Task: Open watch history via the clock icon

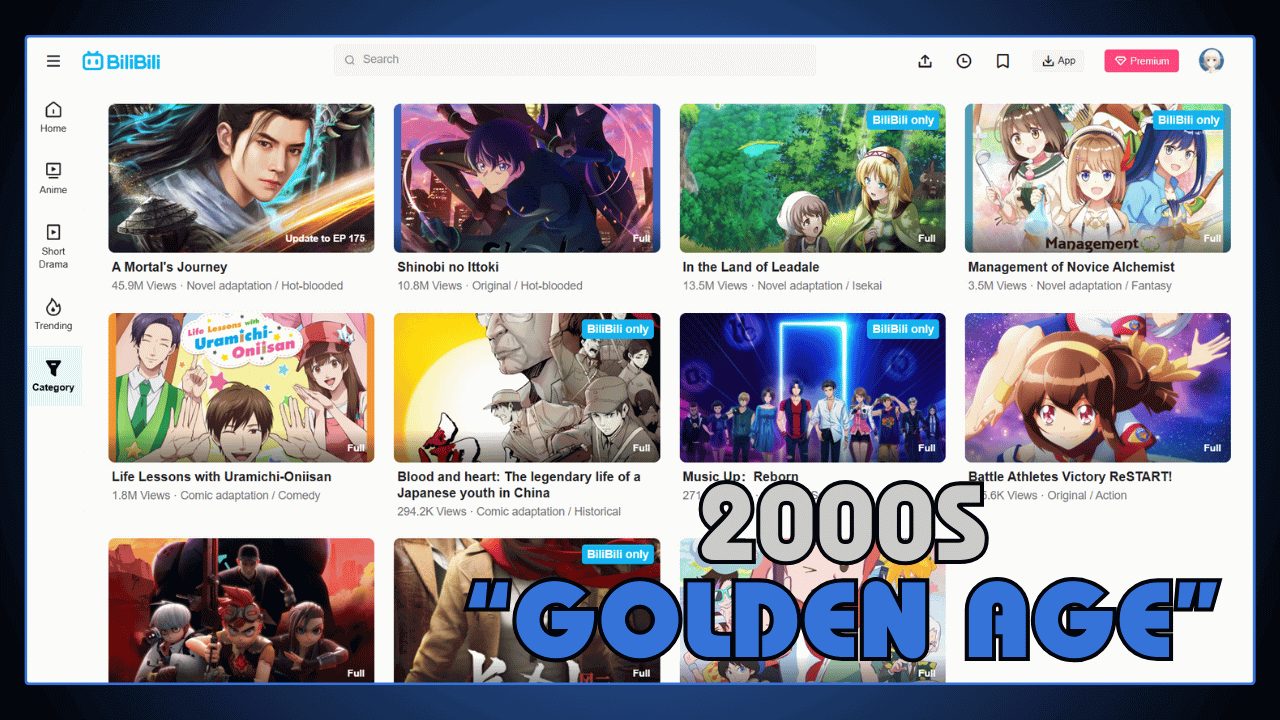Action: coord(963,60)
